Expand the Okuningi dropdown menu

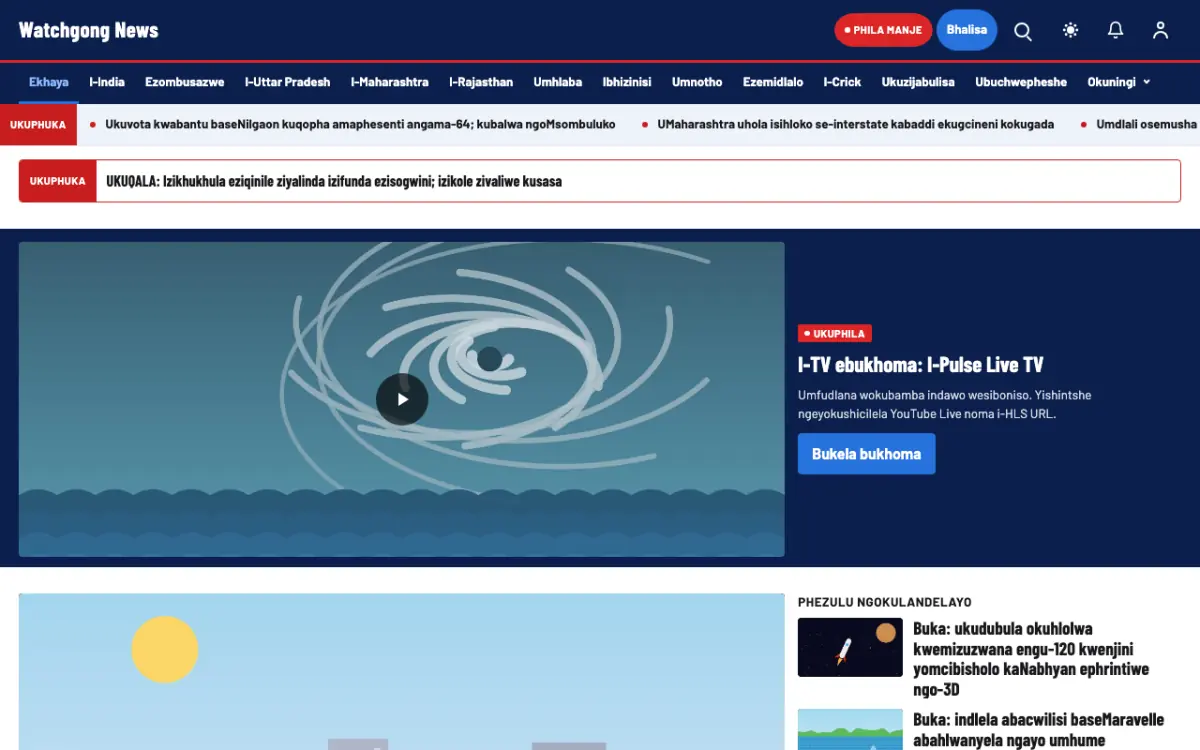pyautogui.click(x=1119, y=82)
